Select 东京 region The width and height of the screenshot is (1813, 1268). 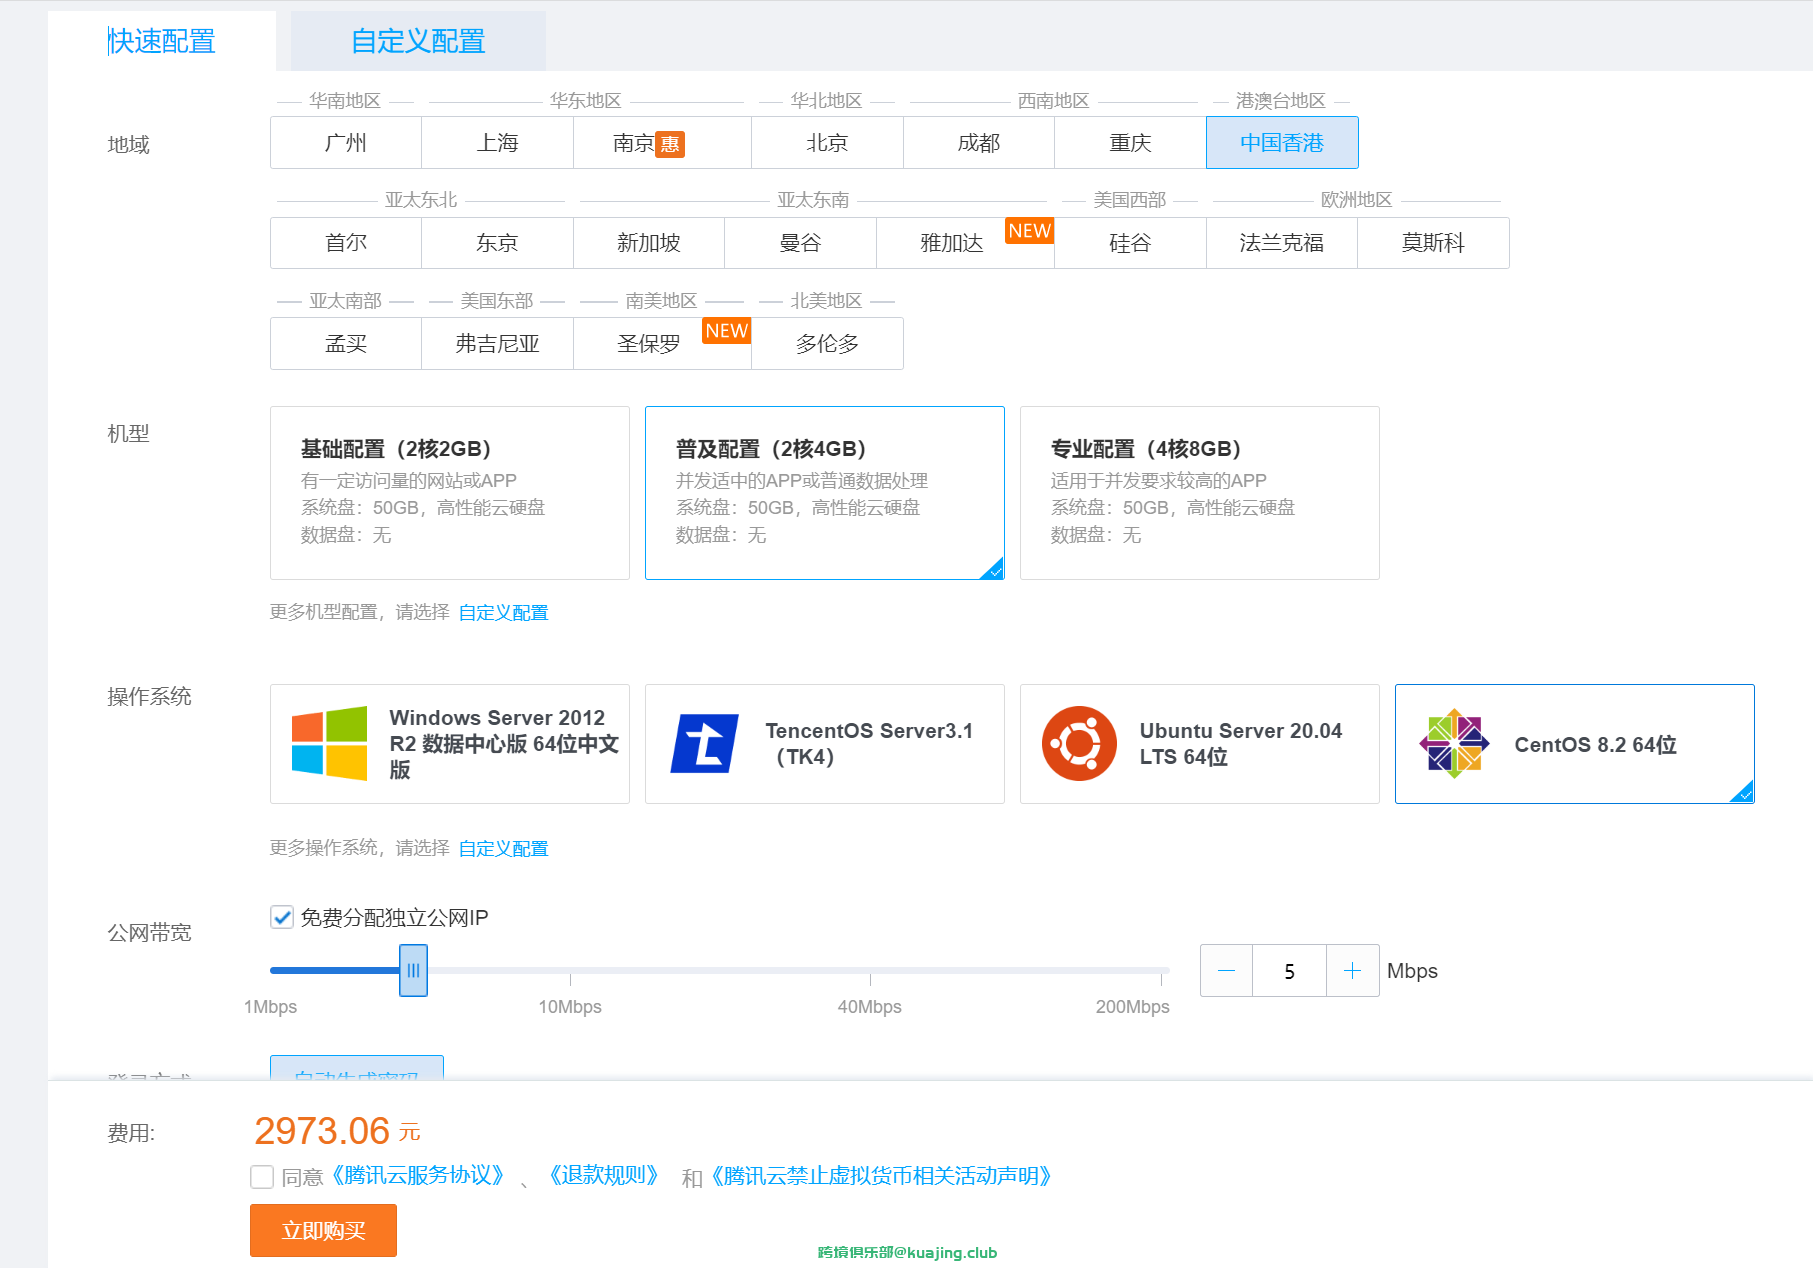click(x=497, y=243)
